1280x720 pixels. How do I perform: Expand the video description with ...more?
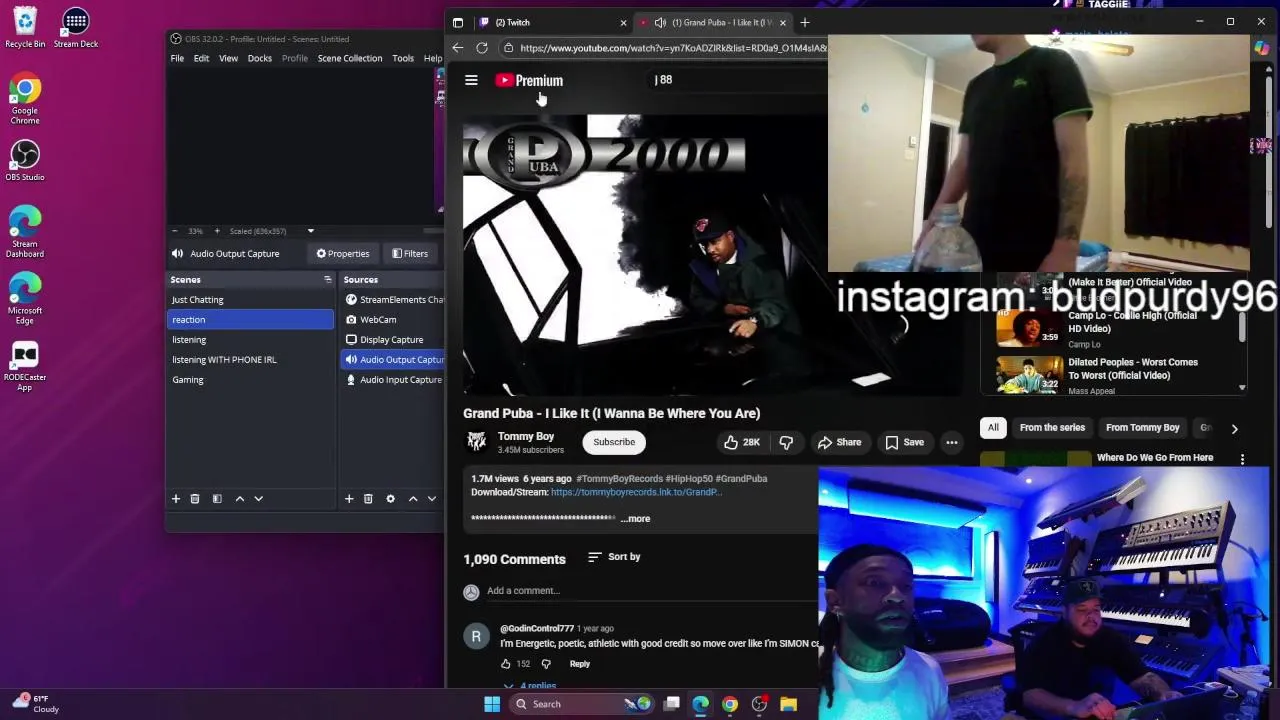click(636, 518)
